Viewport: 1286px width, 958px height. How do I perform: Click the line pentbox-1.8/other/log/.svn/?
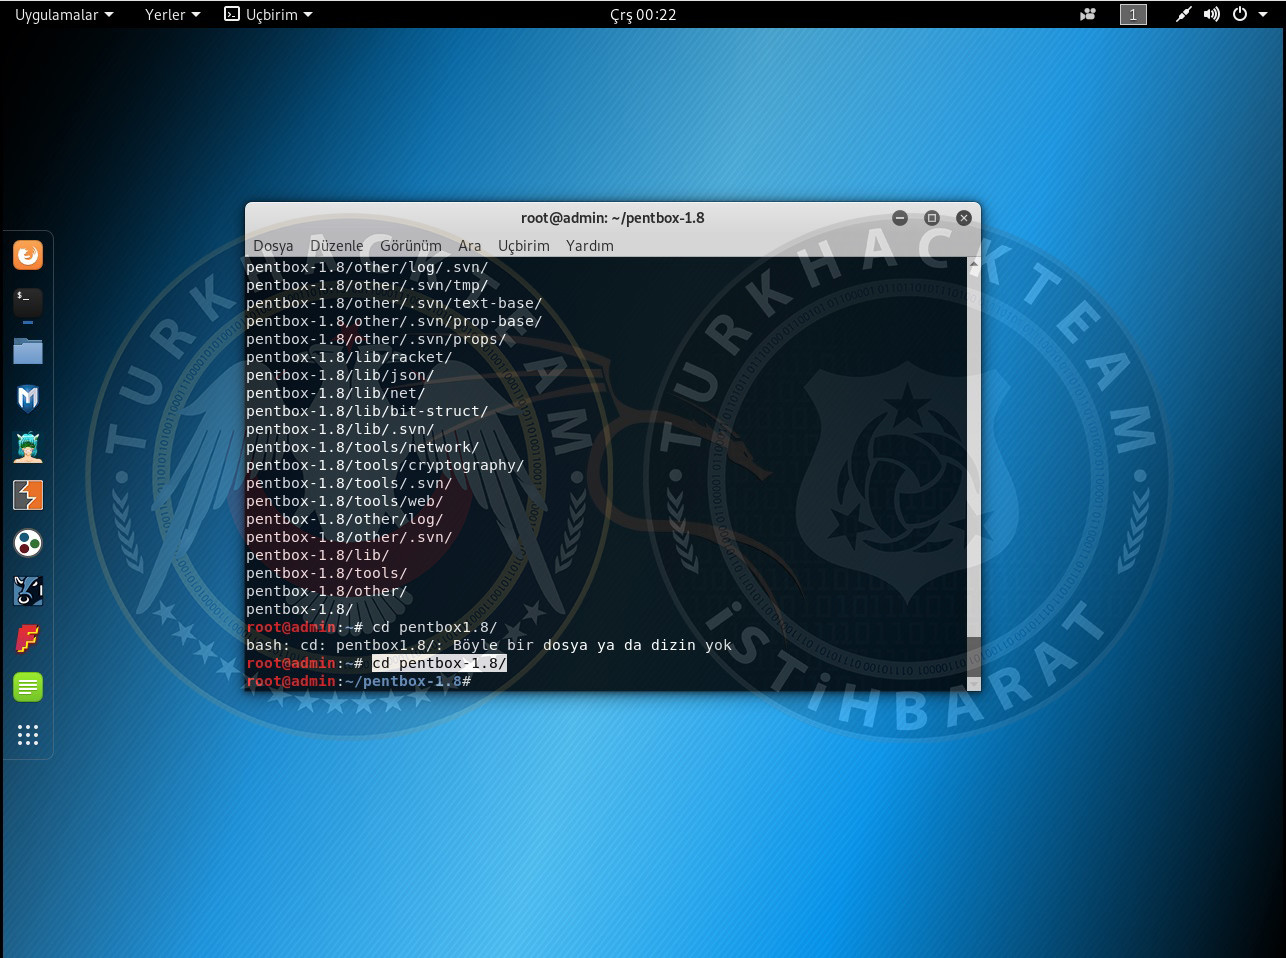click(367, 267)
